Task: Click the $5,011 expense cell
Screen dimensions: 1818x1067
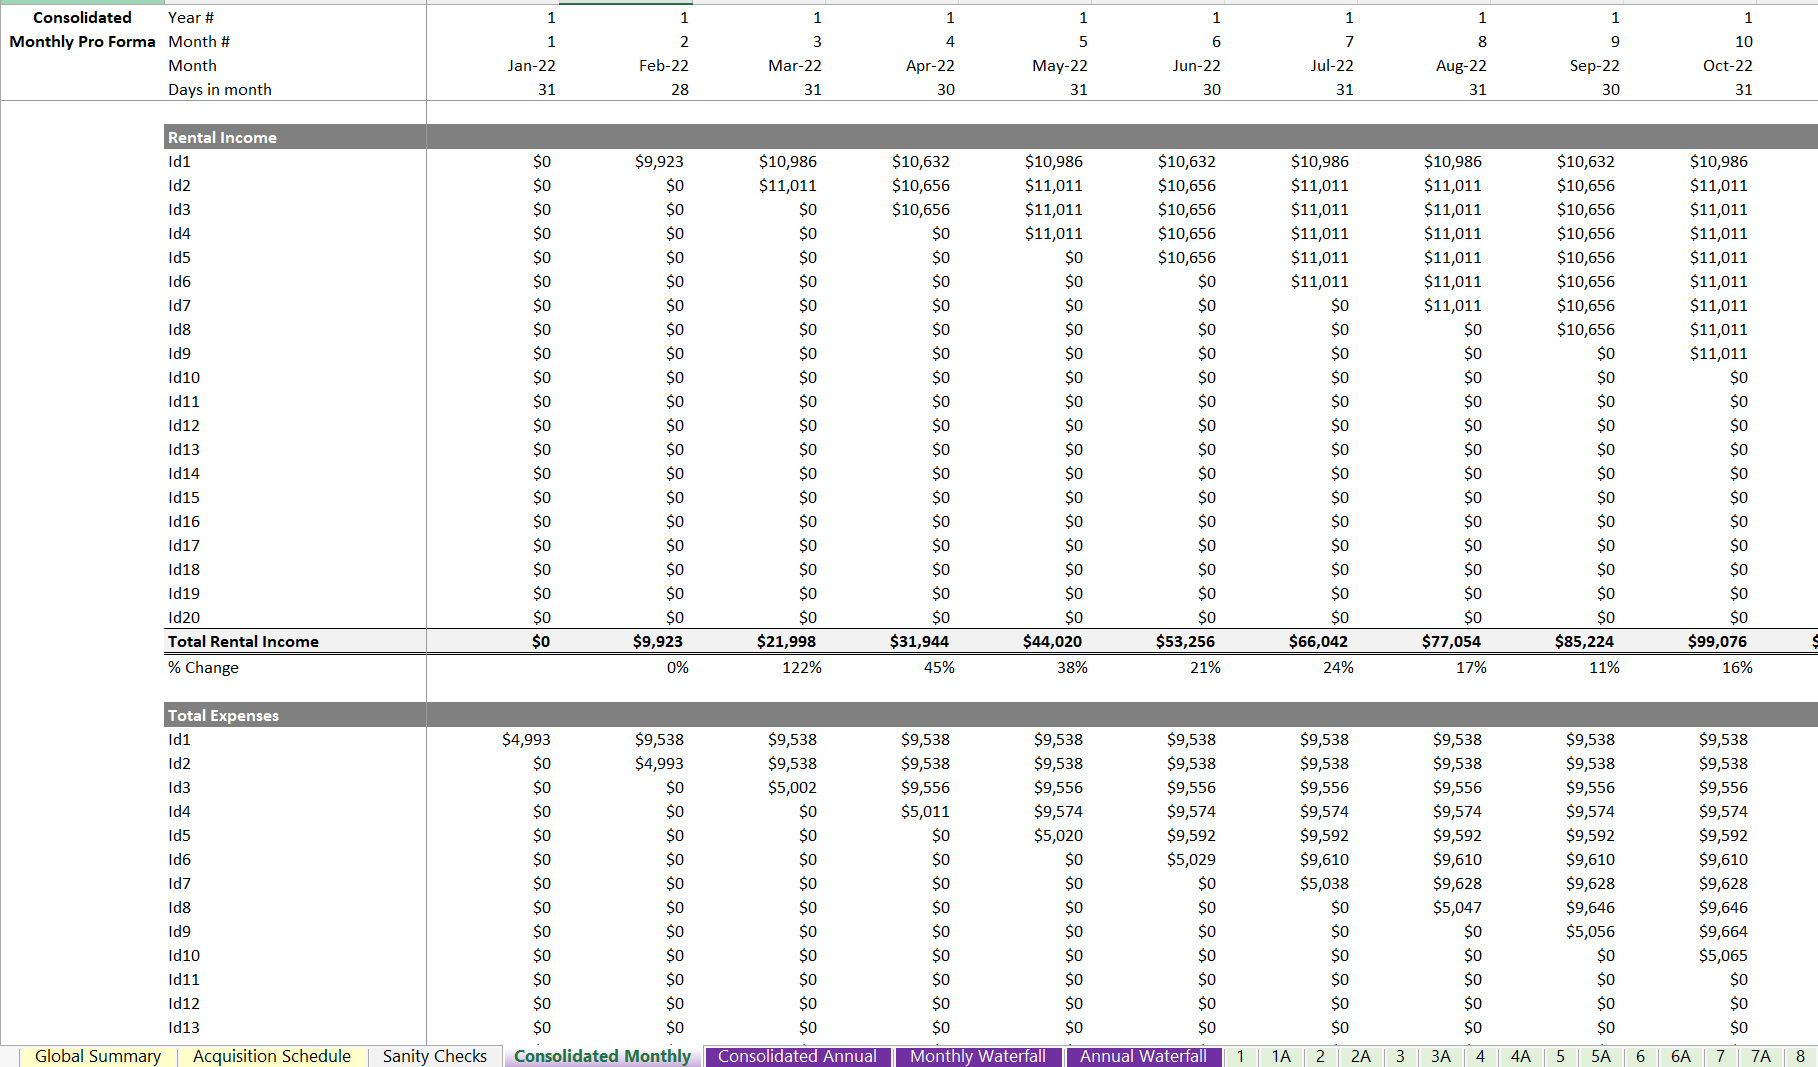Action: (925, 812)
